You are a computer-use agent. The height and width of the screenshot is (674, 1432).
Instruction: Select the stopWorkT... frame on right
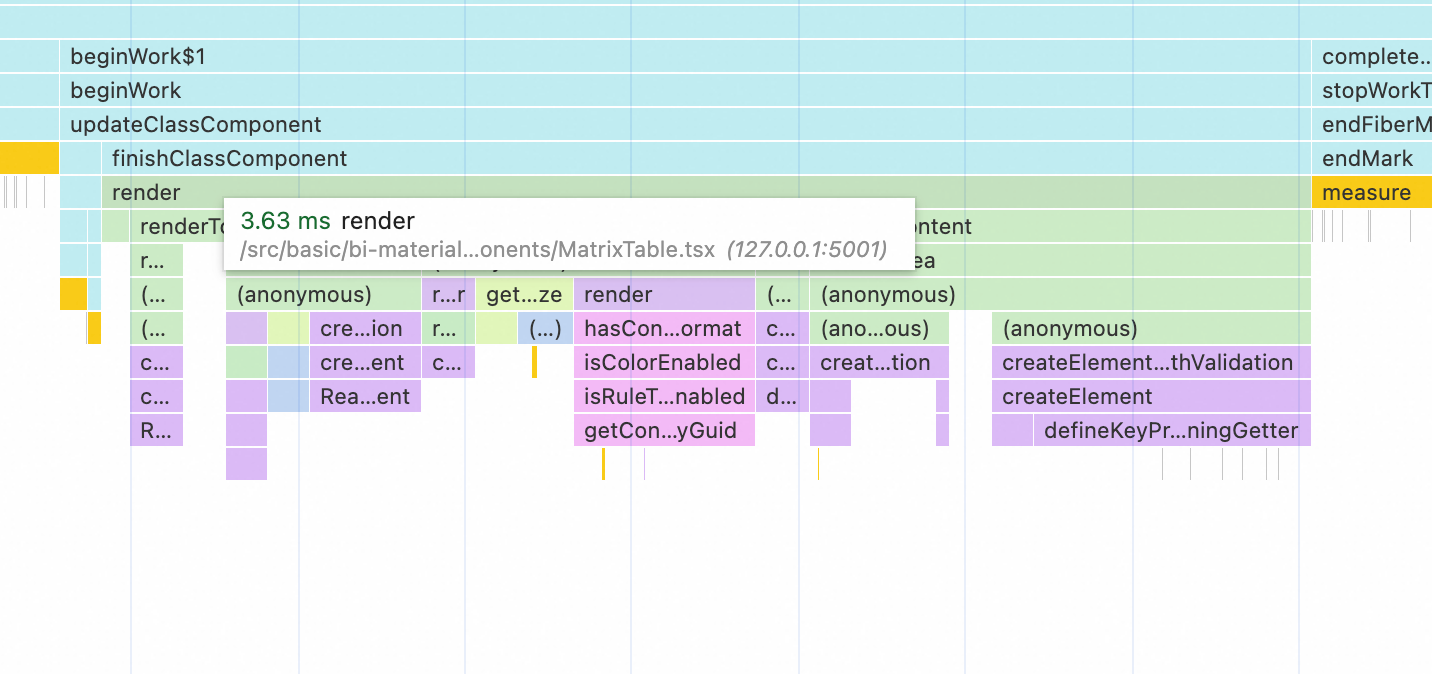coord(1371,91)
